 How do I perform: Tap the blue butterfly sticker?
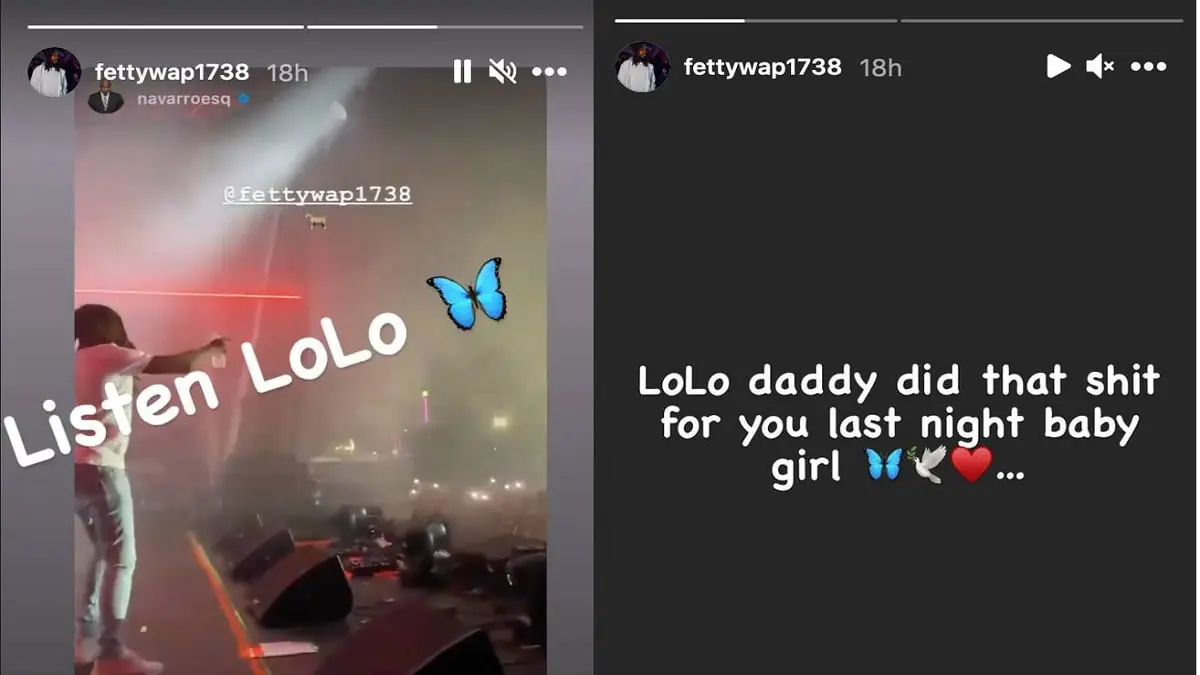click(x=467, y=293)
